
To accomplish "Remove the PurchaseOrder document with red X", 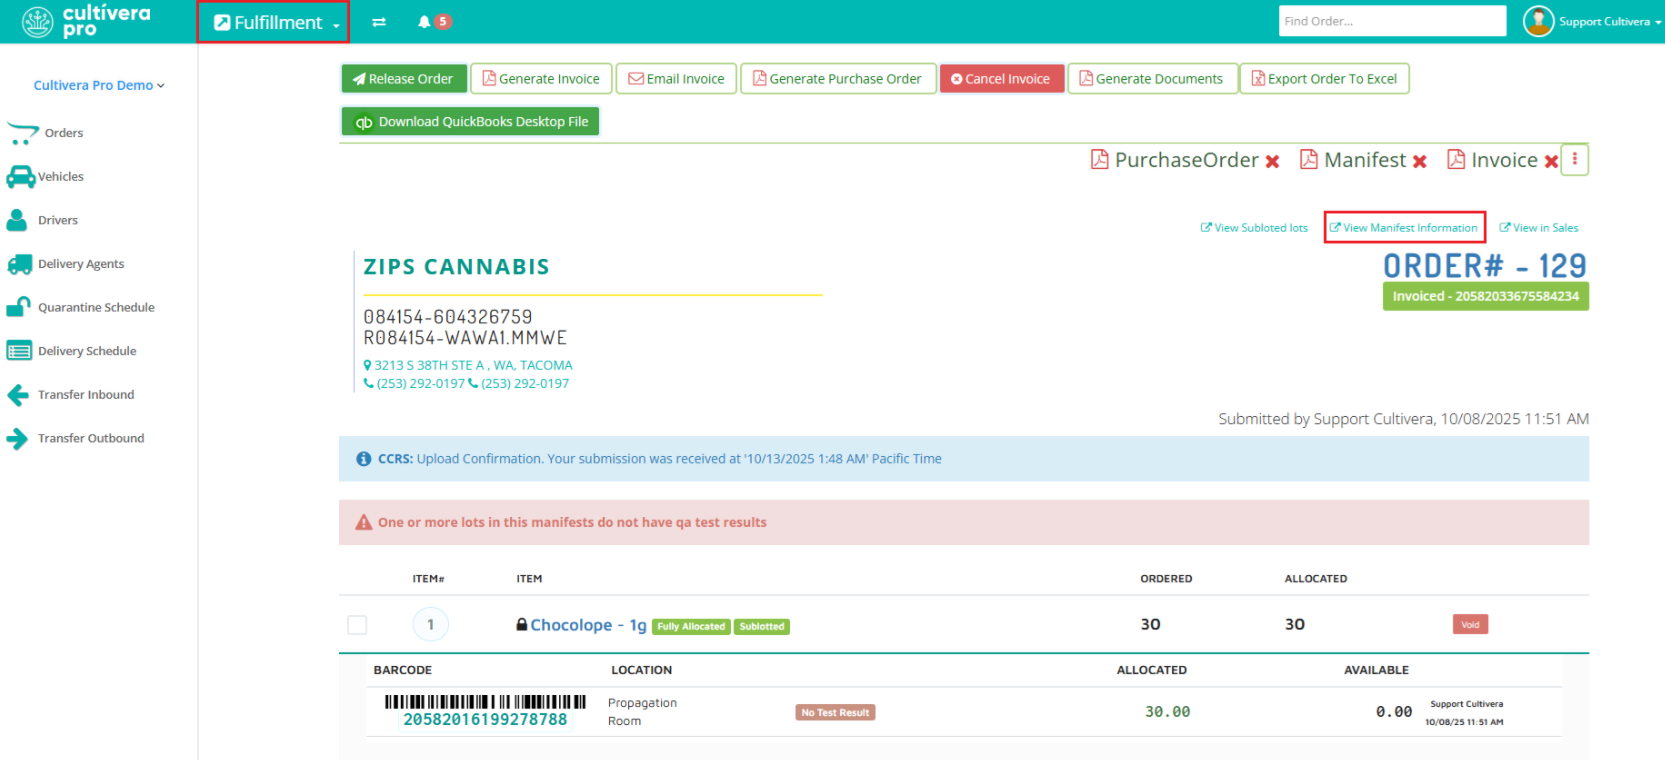I will [1272, 161].
